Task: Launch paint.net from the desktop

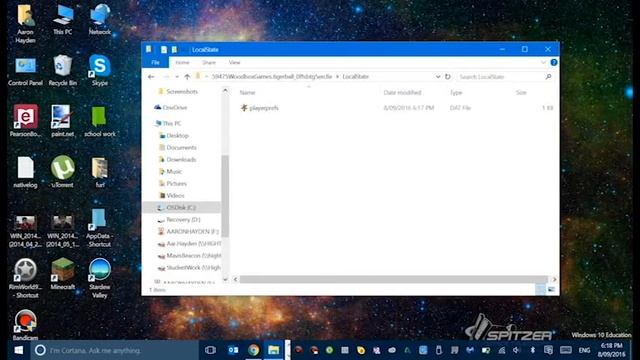Action: (x=62, y=121)
